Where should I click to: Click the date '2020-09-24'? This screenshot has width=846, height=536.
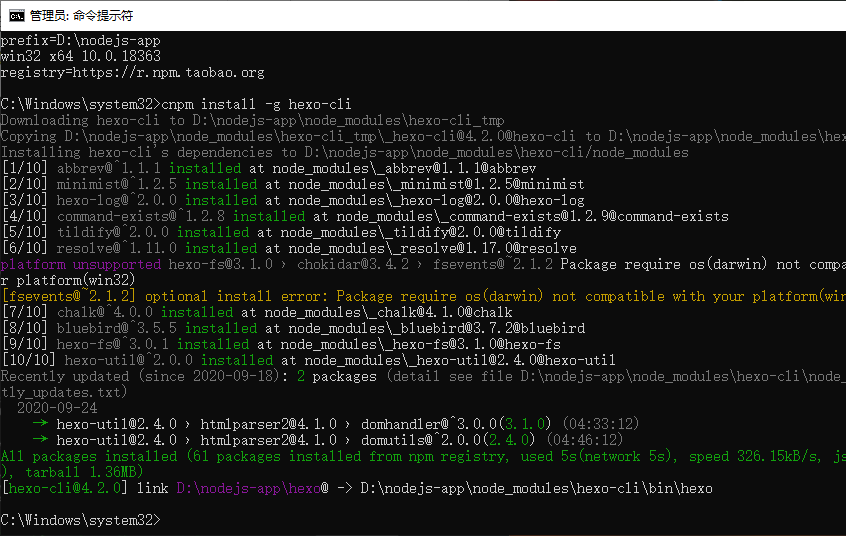coord(57,408)
